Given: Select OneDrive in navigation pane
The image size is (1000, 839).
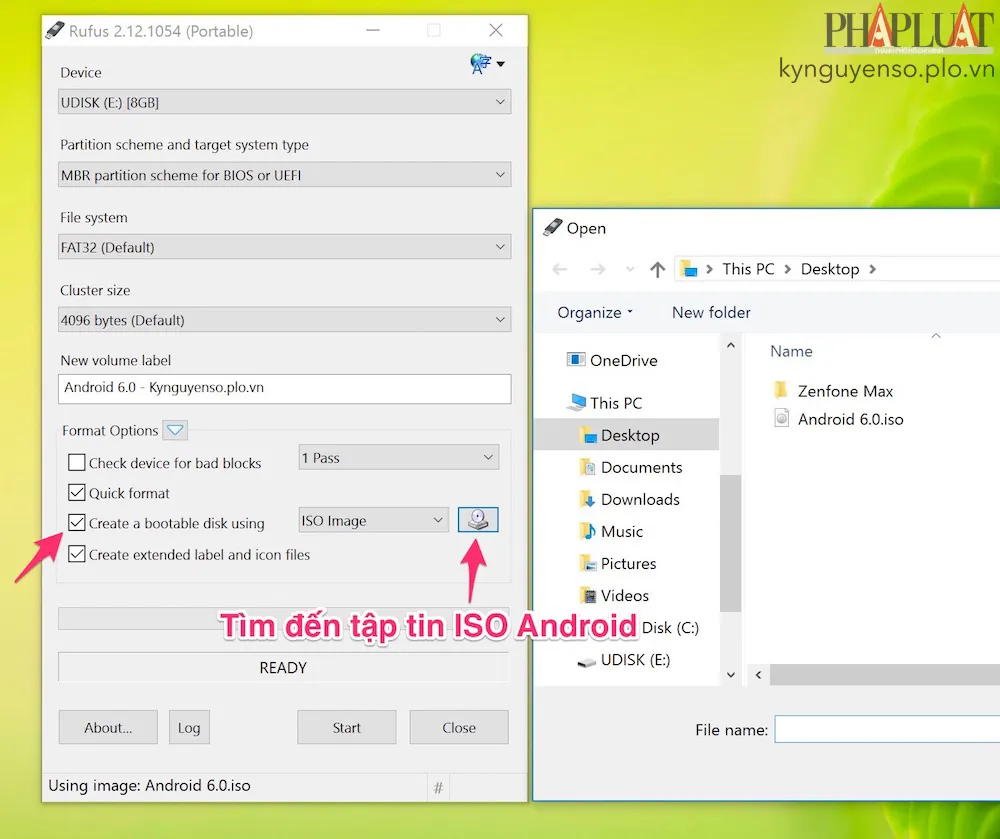Looking at the screenshot, I should [x=623, y=360].
